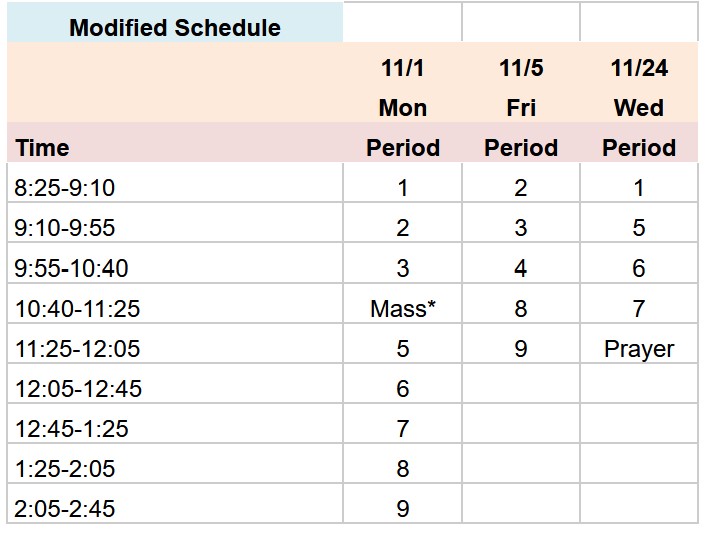
Task: Select the 12:45-1:25 time slot cell
Action: (x=72, y=429)
